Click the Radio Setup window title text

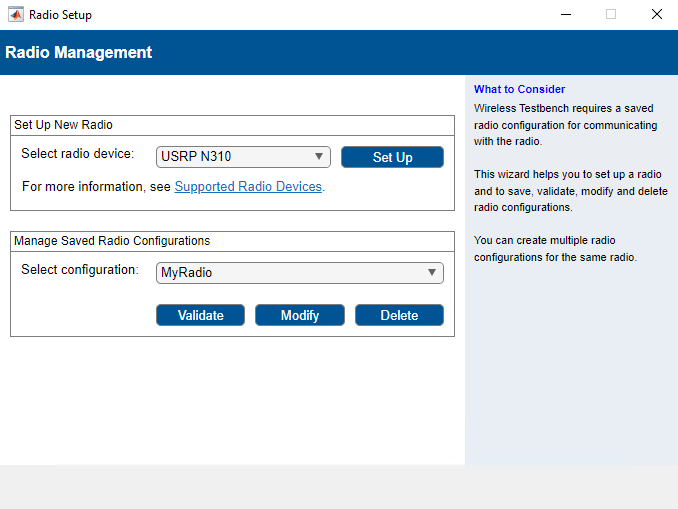pos(60,15)
